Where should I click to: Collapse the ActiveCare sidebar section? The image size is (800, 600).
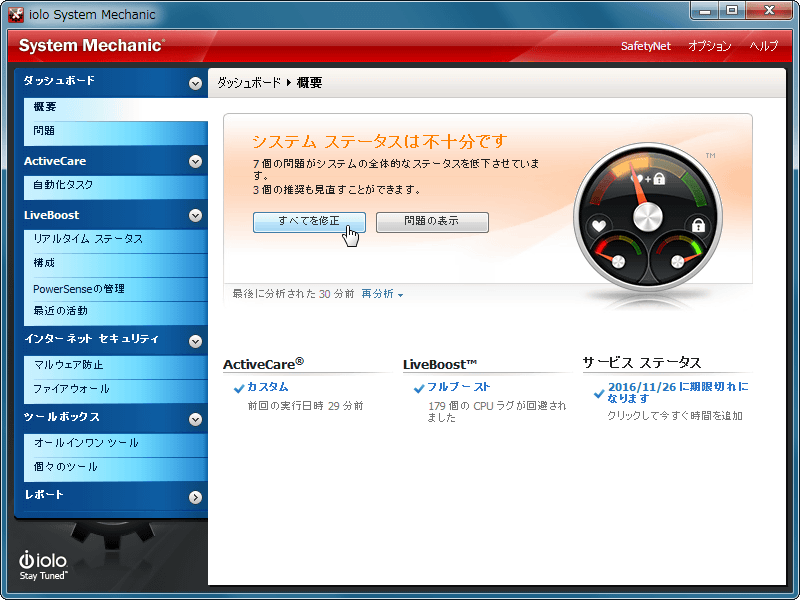(x=195, y=162)
